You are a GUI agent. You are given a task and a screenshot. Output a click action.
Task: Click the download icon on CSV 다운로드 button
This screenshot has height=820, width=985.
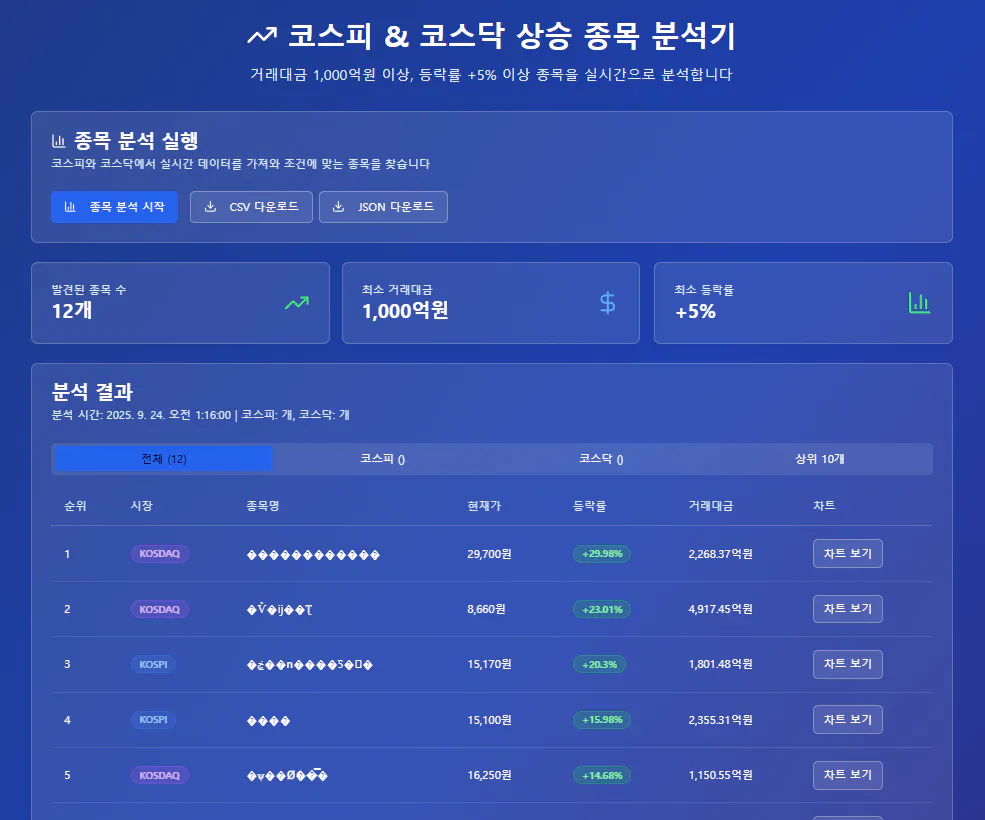[x=210, y=207]
